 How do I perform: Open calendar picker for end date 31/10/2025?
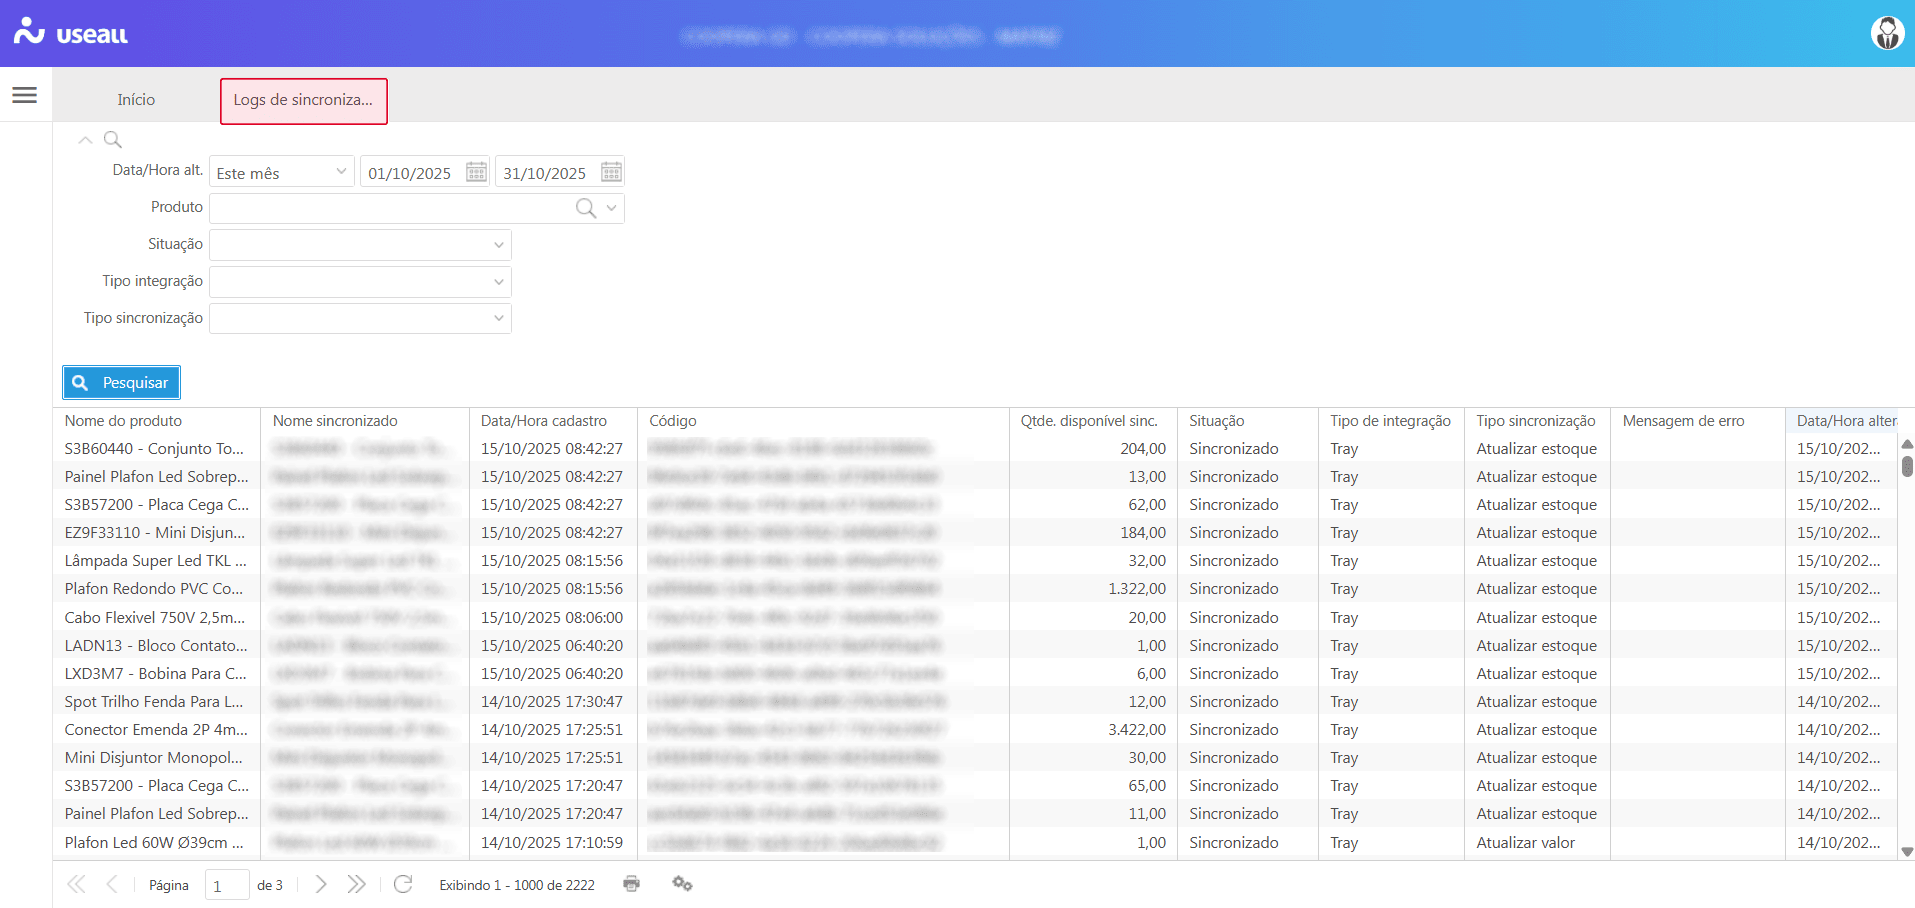(x=611, y=173)
